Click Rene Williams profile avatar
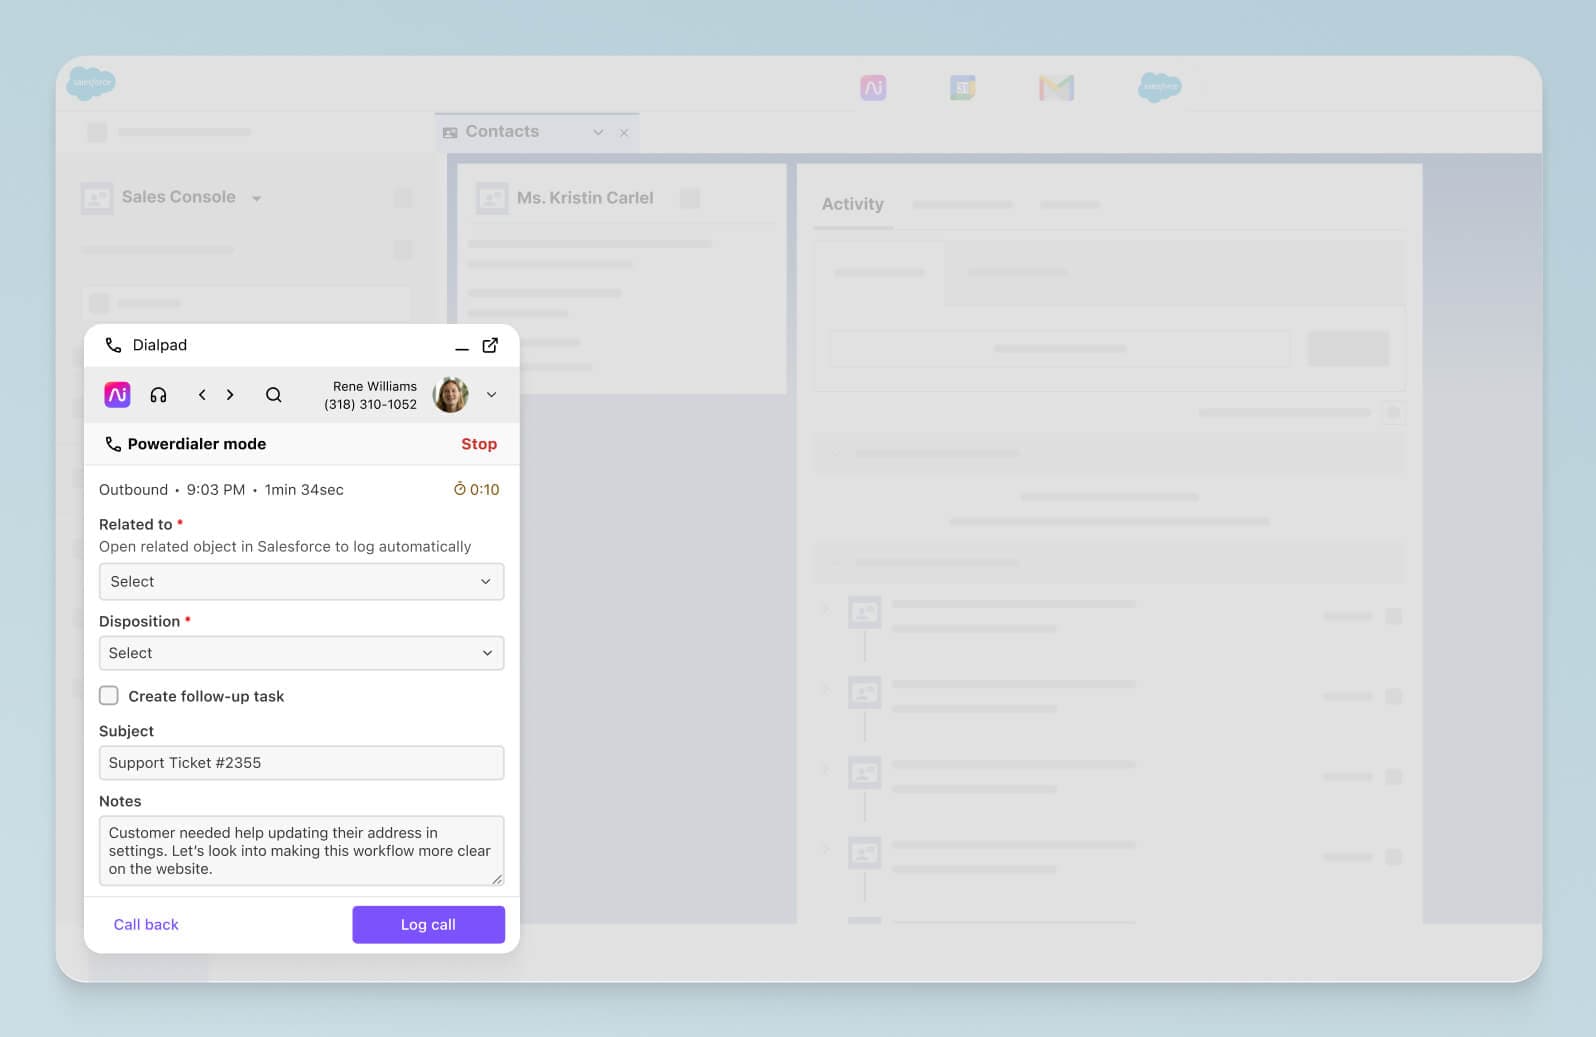Image resolution: width=1596 pixels, height=1037 pixels. point(450,395)
